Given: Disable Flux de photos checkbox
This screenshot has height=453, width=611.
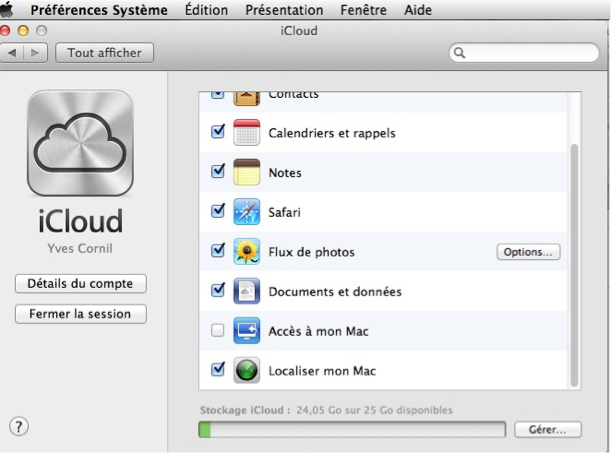Looking at the screenshot, I should coord(217,250).
